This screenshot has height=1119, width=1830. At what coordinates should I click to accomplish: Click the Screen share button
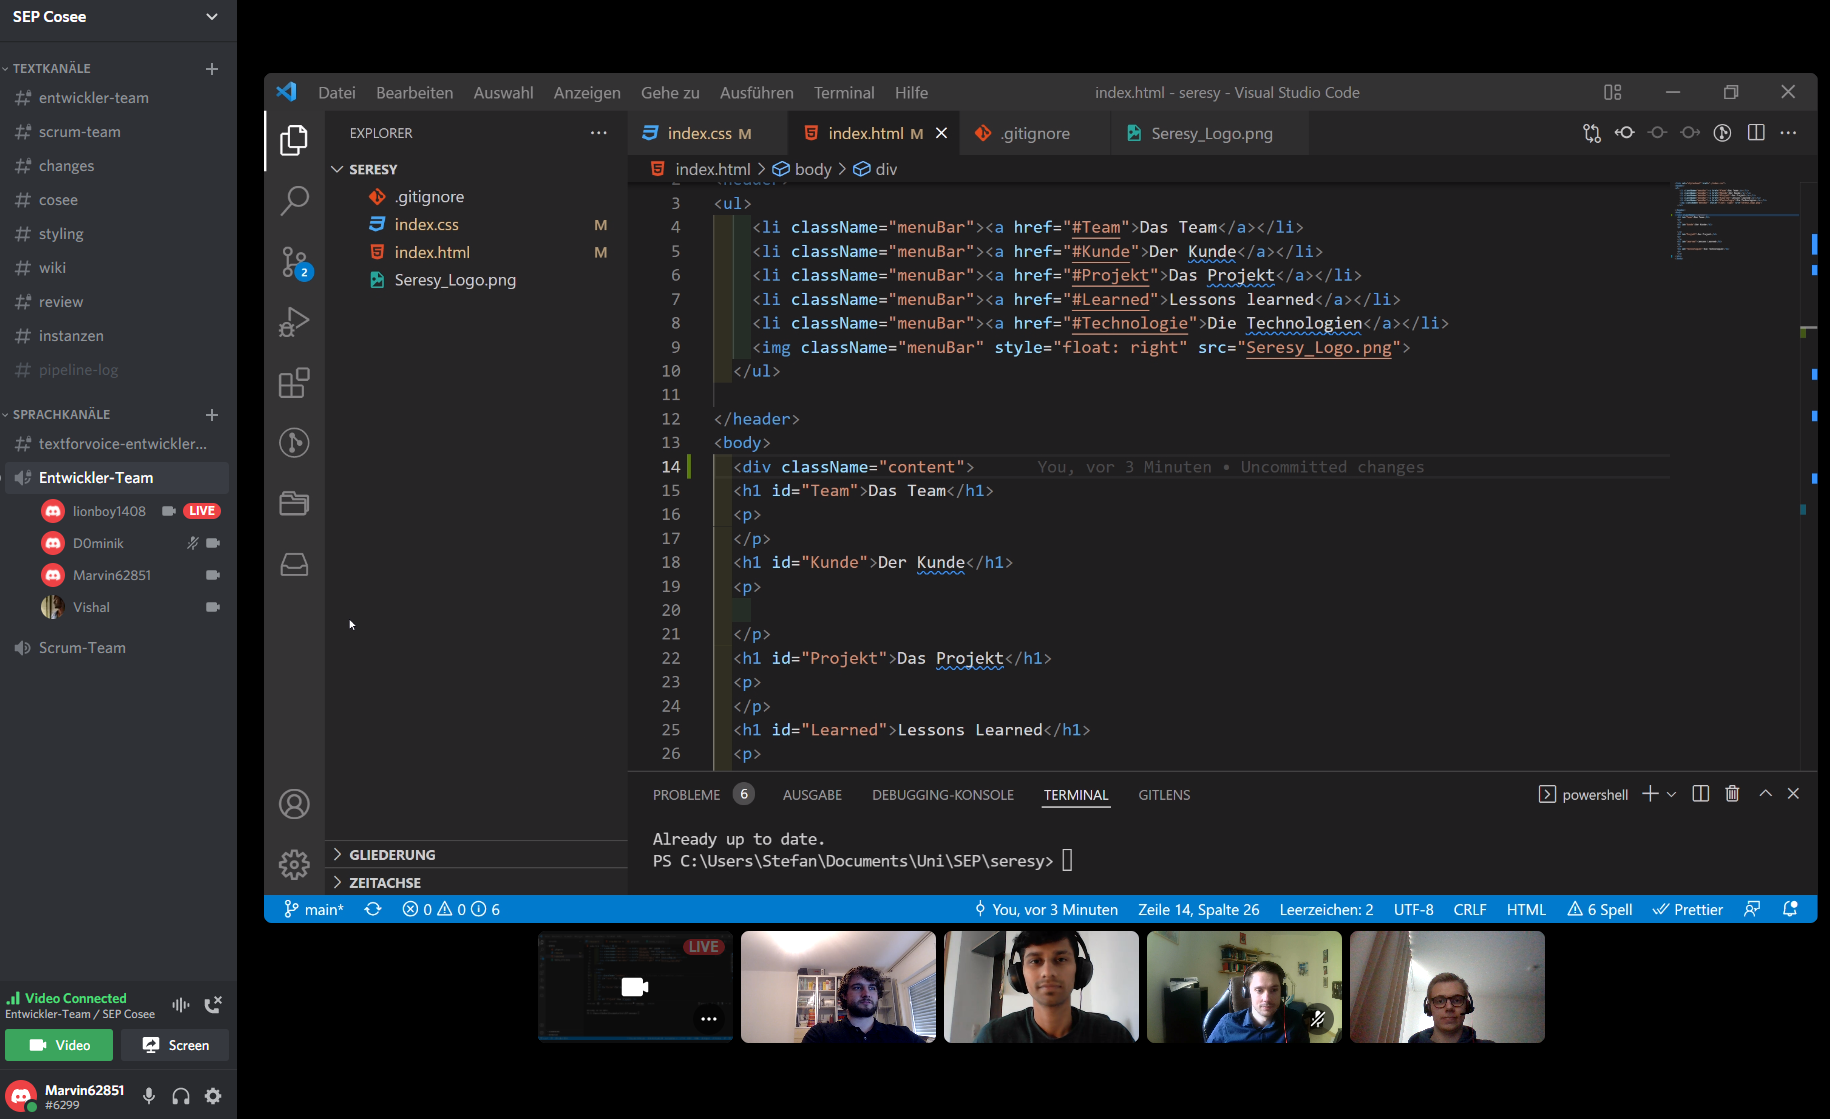point(175,1045)
